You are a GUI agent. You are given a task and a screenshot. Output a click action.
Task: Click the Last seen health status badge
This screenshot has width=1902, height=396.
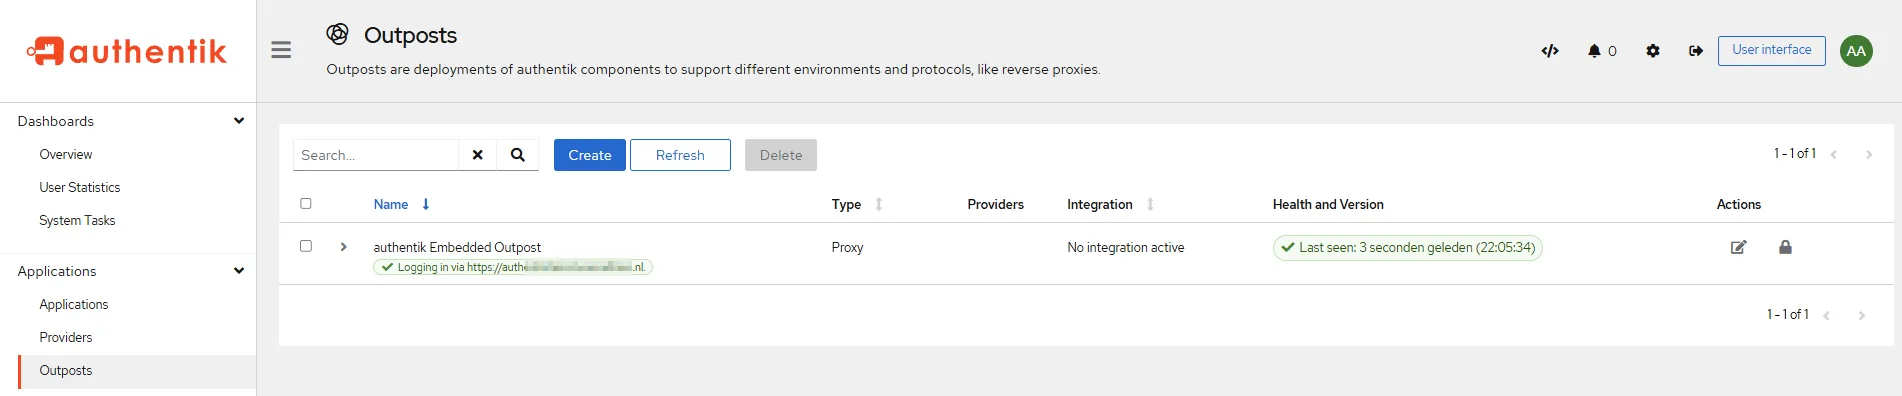click(x=1408, y=247)
